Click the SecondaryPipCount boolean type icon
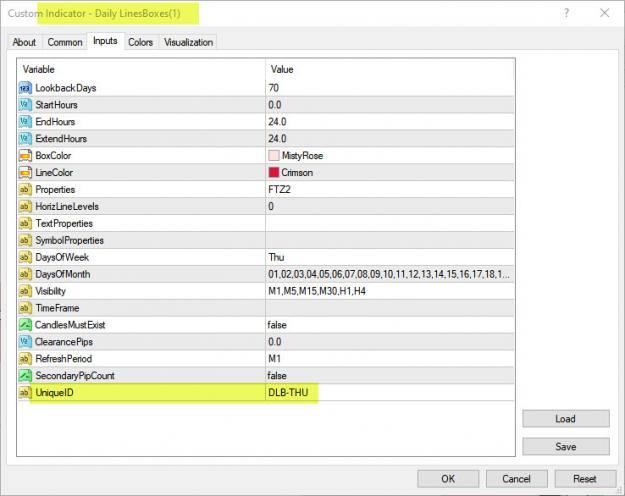Image resolution: width=625 pixels, height=496 pixels. click(x=25, y=376)
